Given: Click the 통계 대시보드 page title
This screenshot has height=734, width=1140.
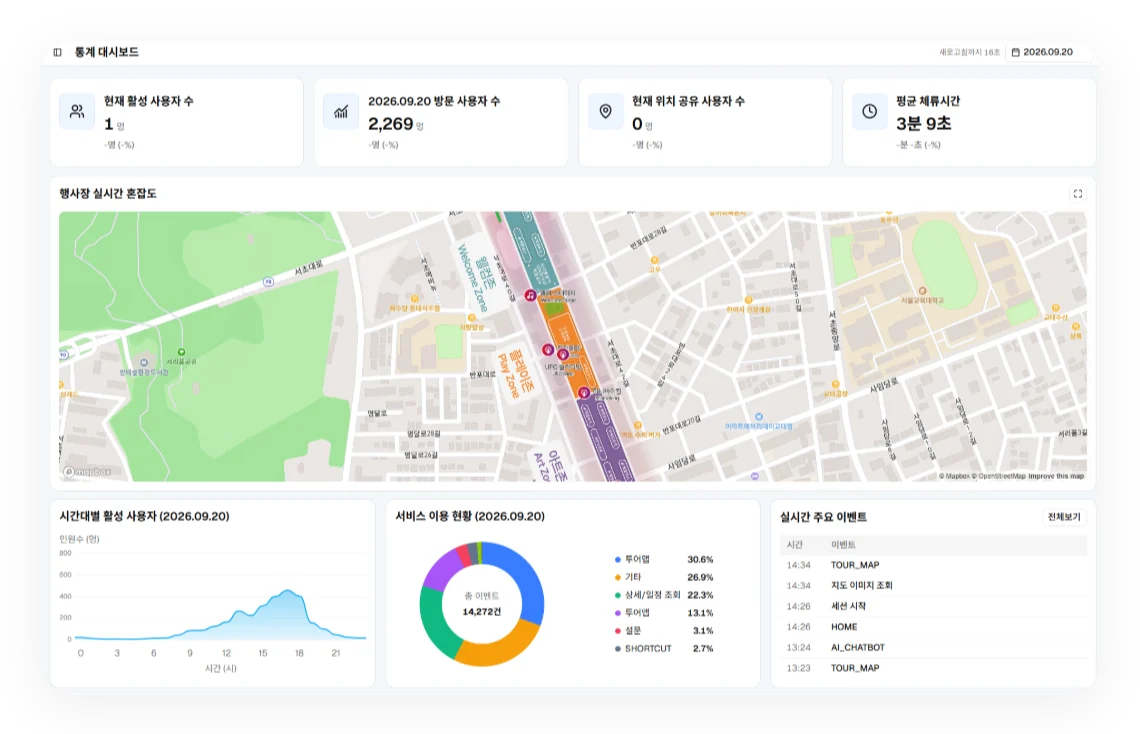Looking at the screenshot, I should [107, 52].
